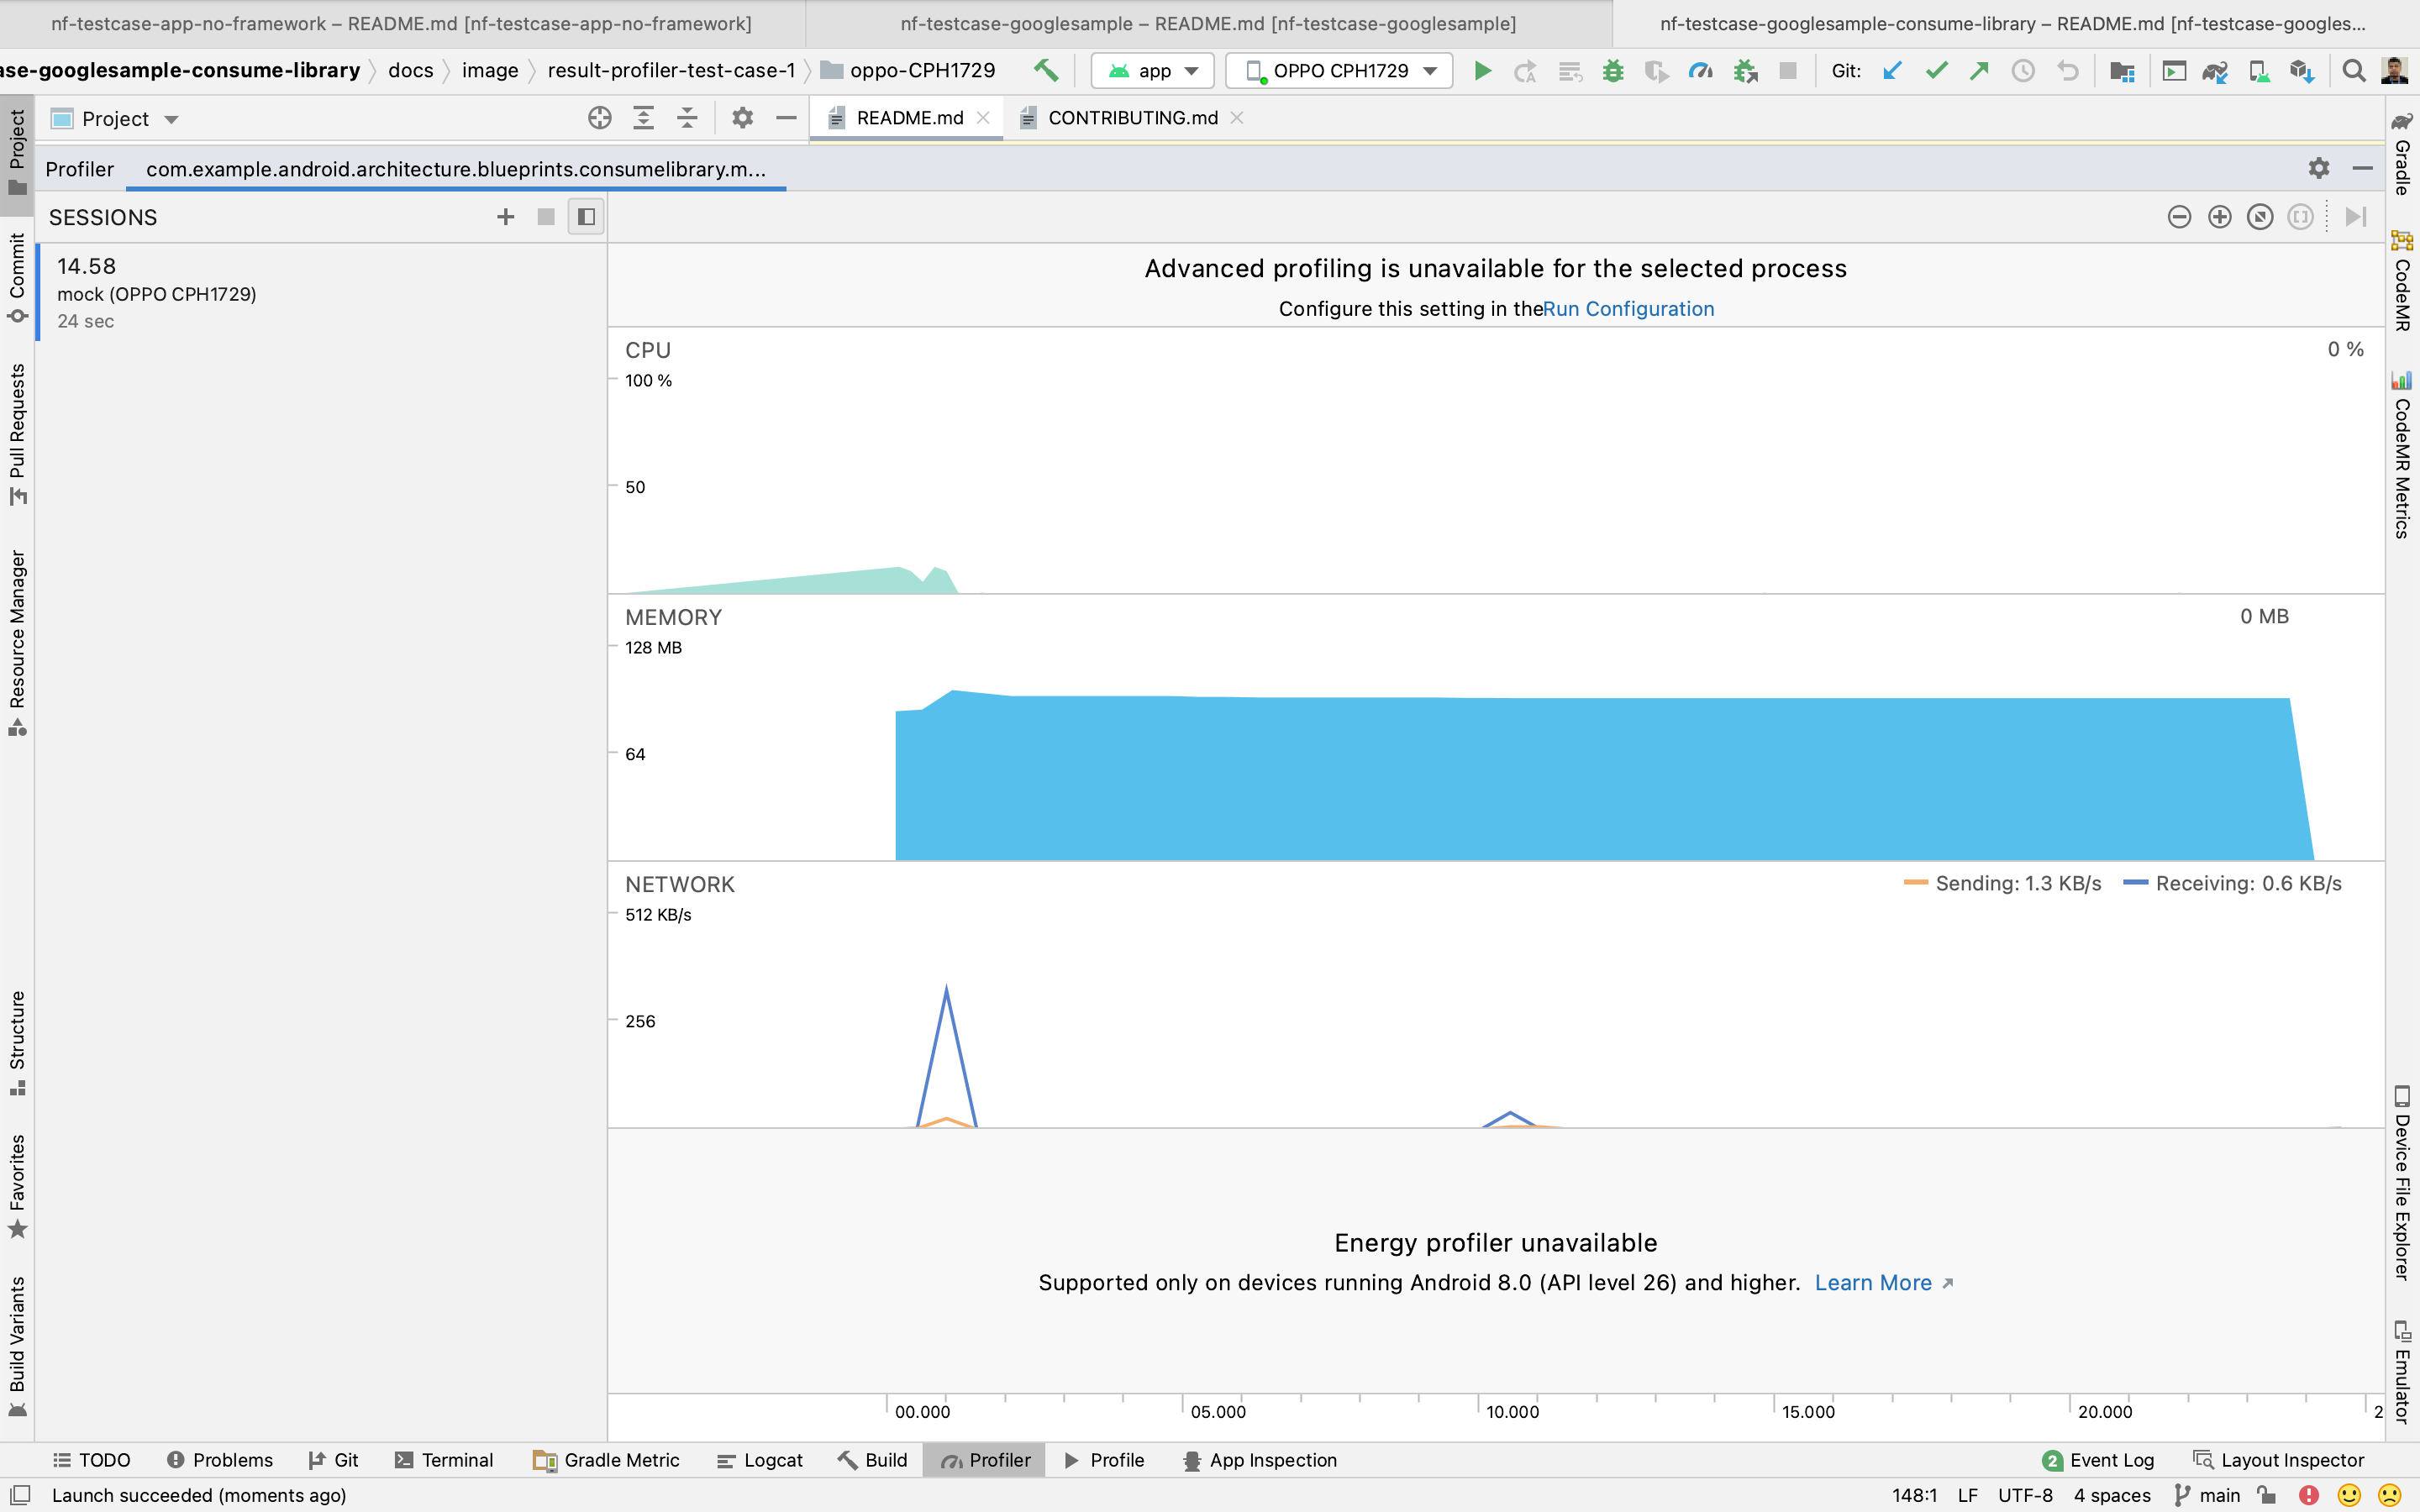This screenshot has height=1512, width=2420.
Task: Click the Make Project hammer icon
Action: coord(1046,71)
